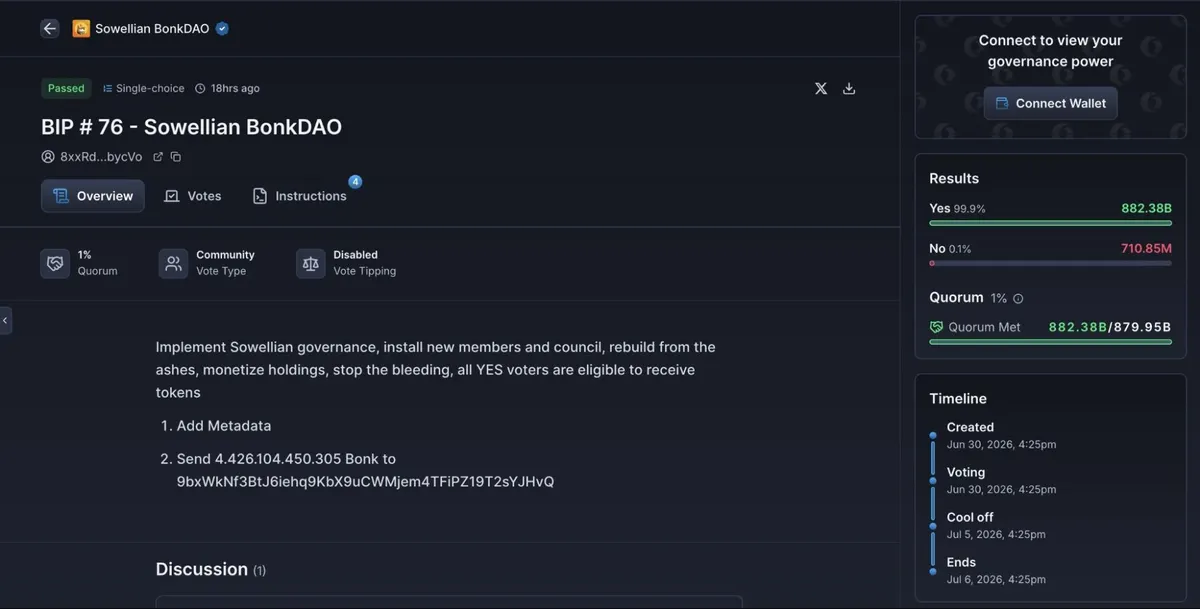The image size is (1200, 609).
Task: Click the No total 710.85M
Action: coord(1146,248)
